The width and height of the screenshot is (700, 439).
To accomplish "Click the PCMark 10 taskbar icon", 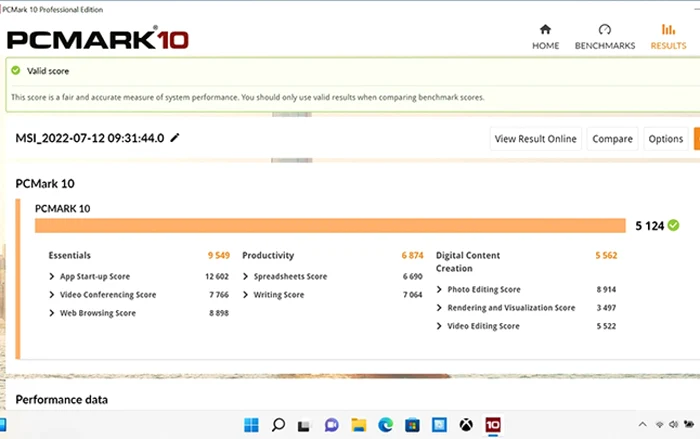I will click(493, 425).
